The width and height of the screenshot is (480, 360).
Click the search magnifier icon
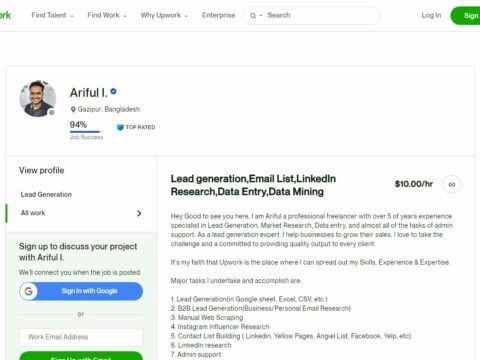[x=253, y=16]
